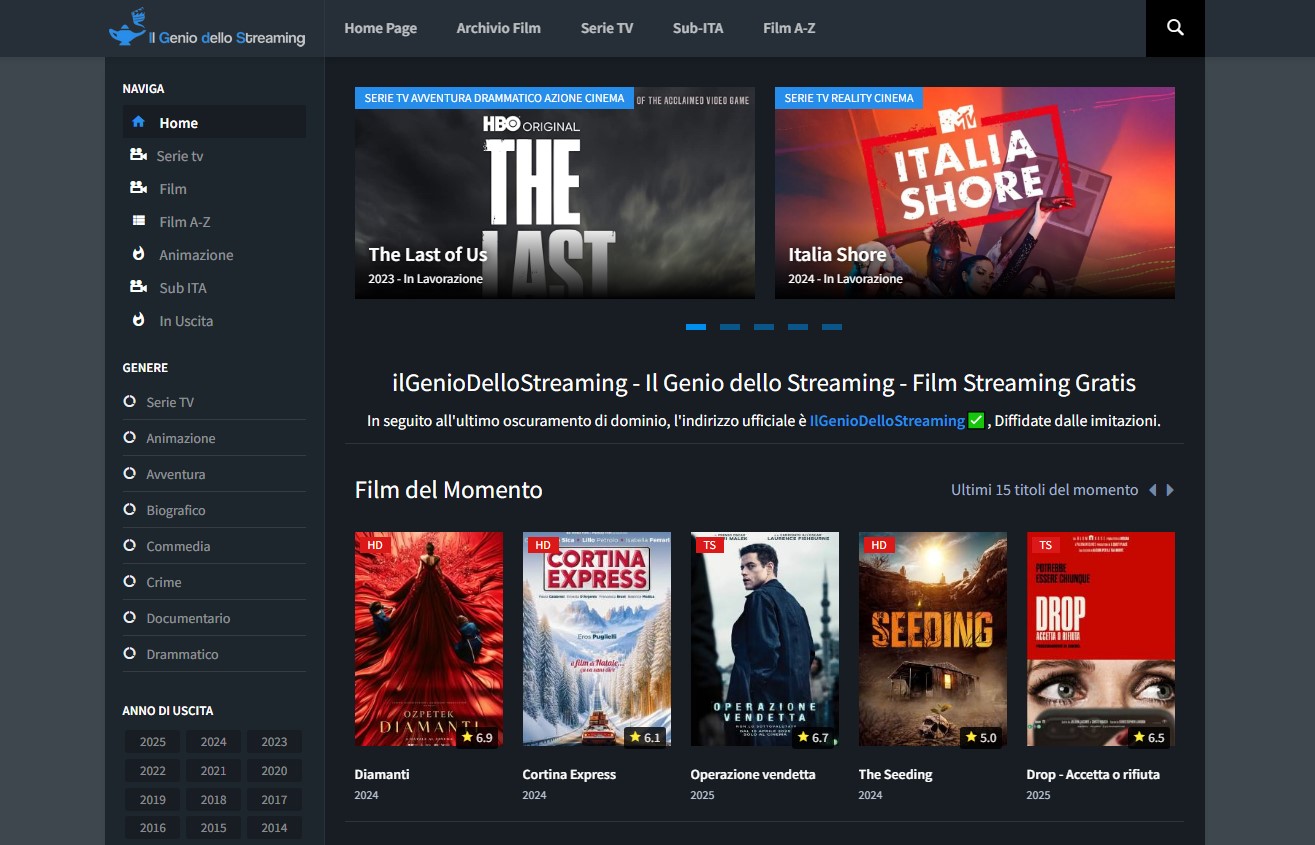Image resolution: width=1315 pixels, height=845 pixels.
Task: Click the circle icon beside Drammatico
Action: tap(129, 653)
